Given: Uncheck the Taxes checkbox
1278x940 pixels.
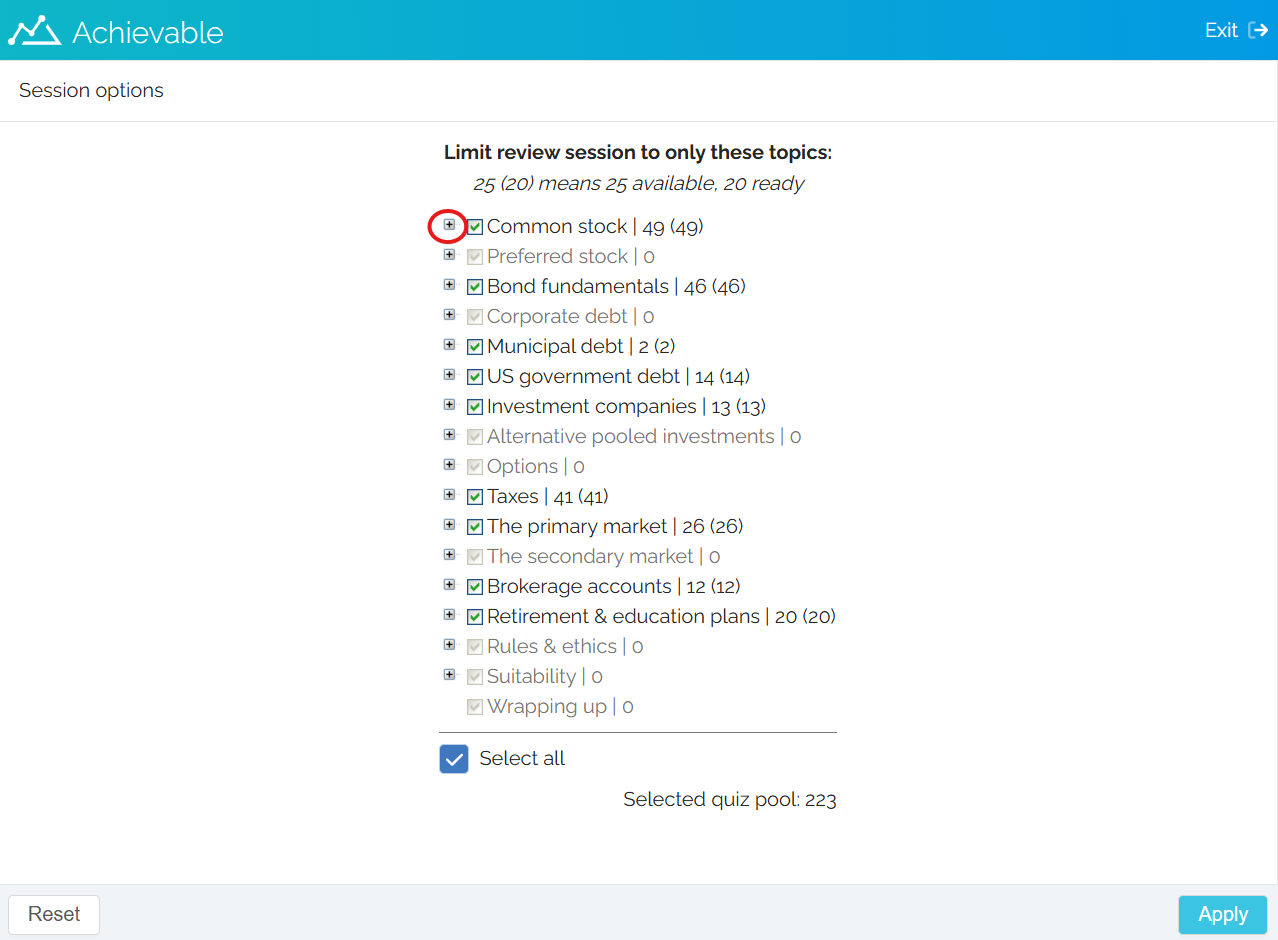Looking at the screenshot, I should pos(475,497).
